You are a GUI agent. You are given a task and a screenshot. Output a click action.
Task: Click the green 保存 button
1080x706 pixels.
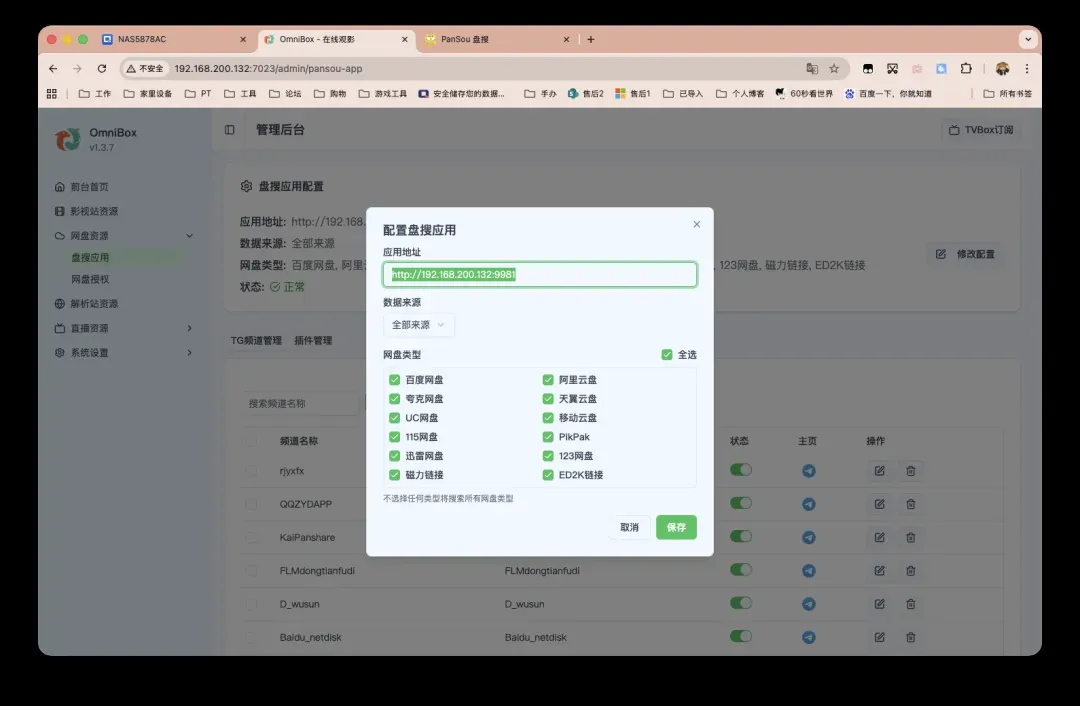tap(676, 527)
